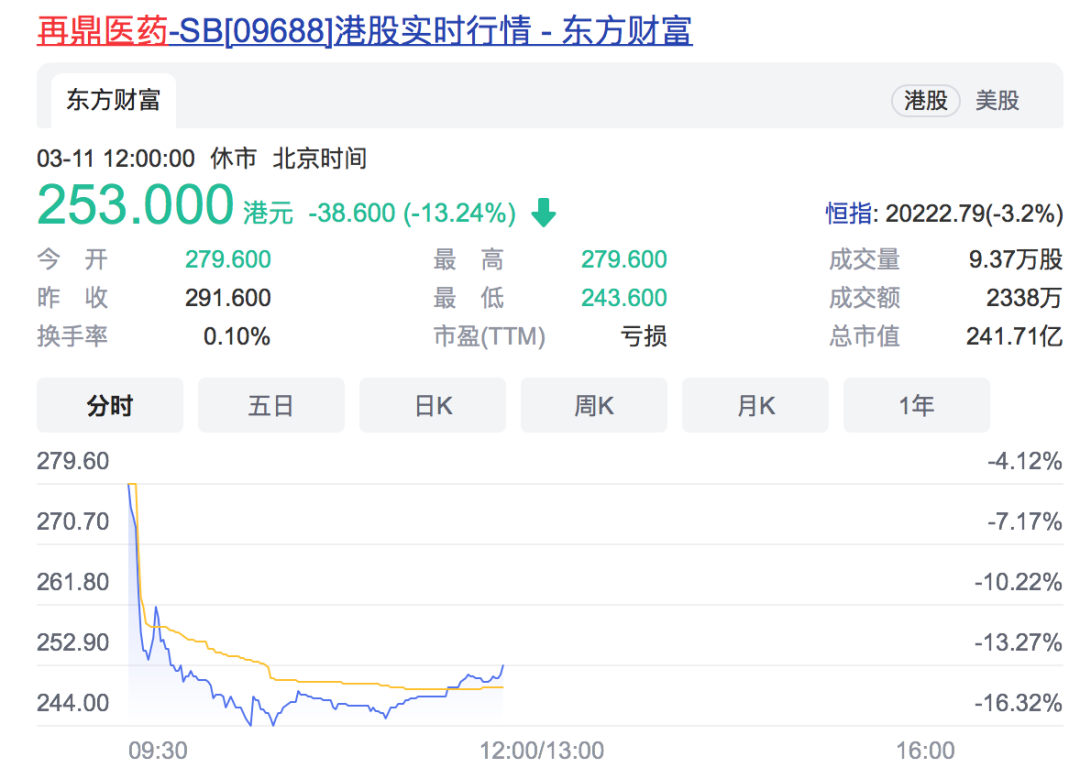This screenshot has width=1080, height=768.
Task: Open the 日K daily candlestick chart
Action: point(432,405)
